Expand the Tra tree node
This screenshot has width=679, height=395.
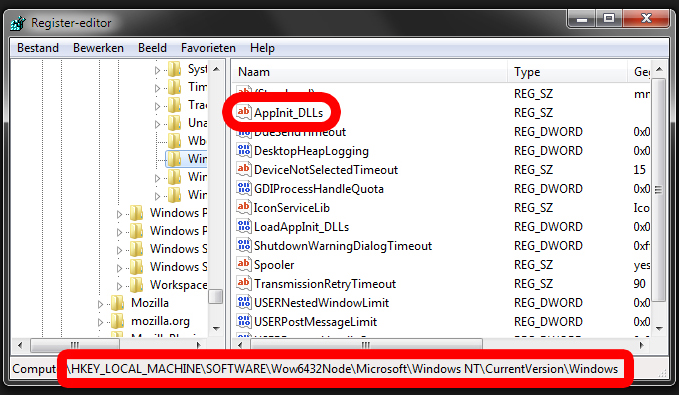157,106
